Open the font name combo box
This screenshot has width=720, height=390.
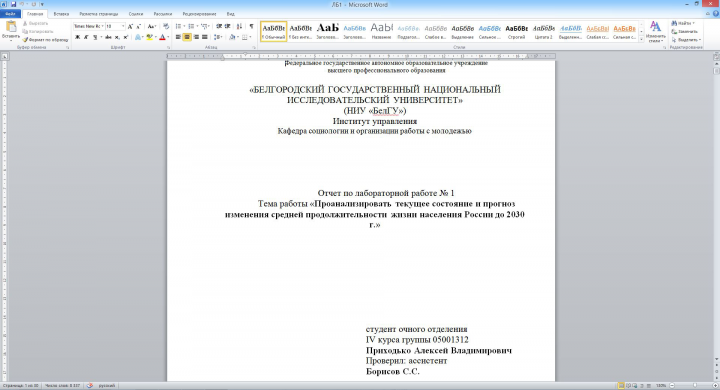[x=89, y=26]
